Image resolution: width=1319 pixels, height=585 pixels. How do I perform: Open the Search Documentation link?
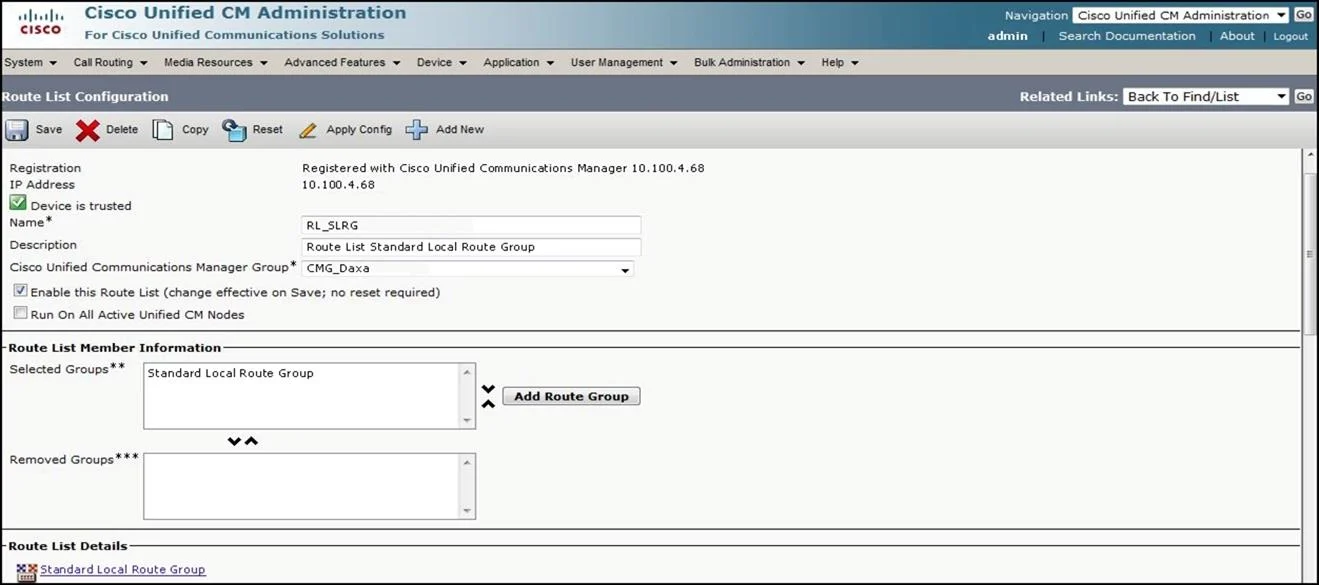point(1127,36)
